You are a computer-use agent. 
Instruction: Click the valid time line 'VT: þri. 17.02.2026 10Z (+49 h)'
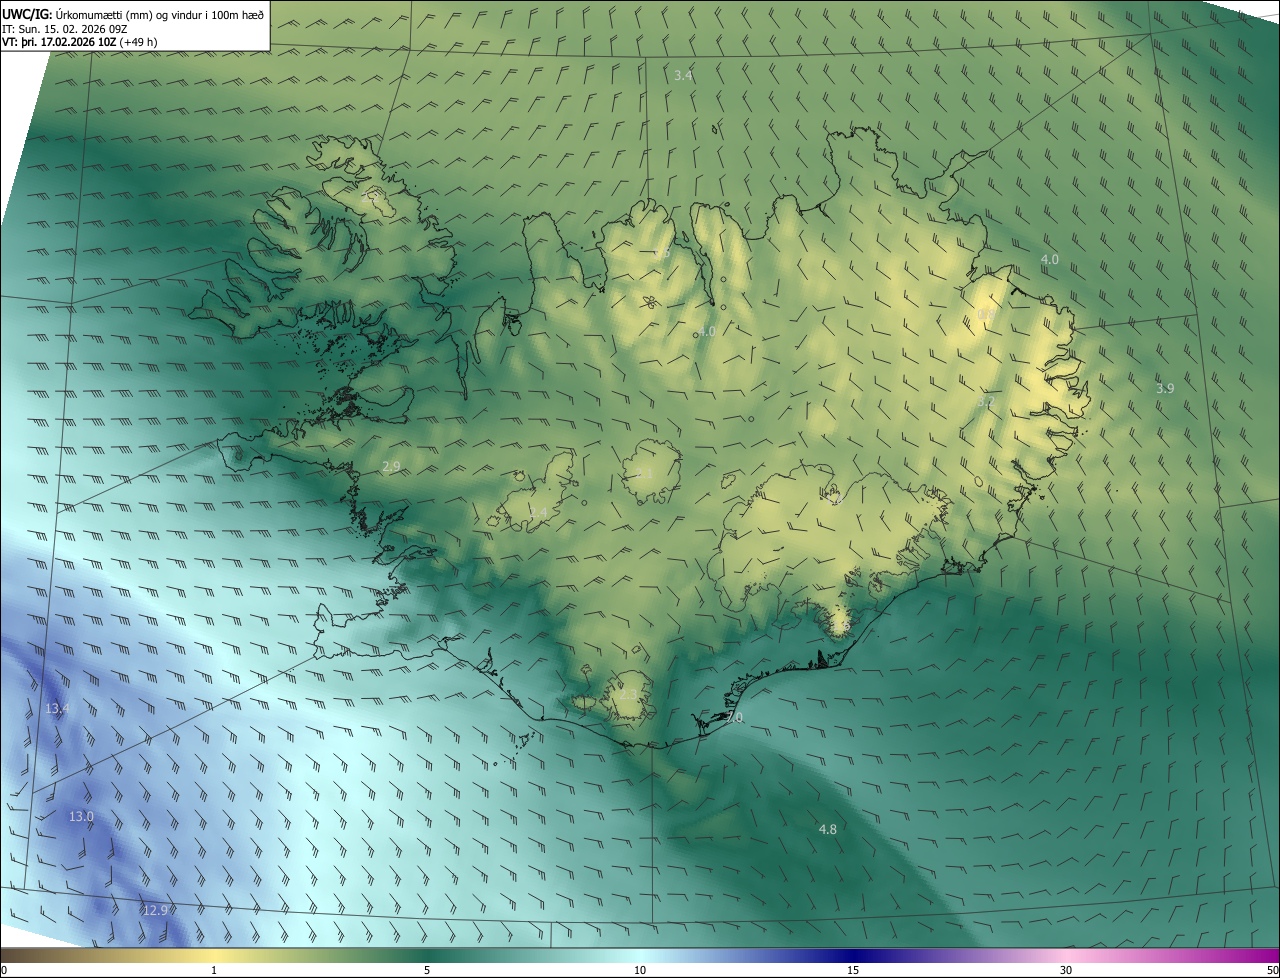pyautogui.click(x=79, y=42)
